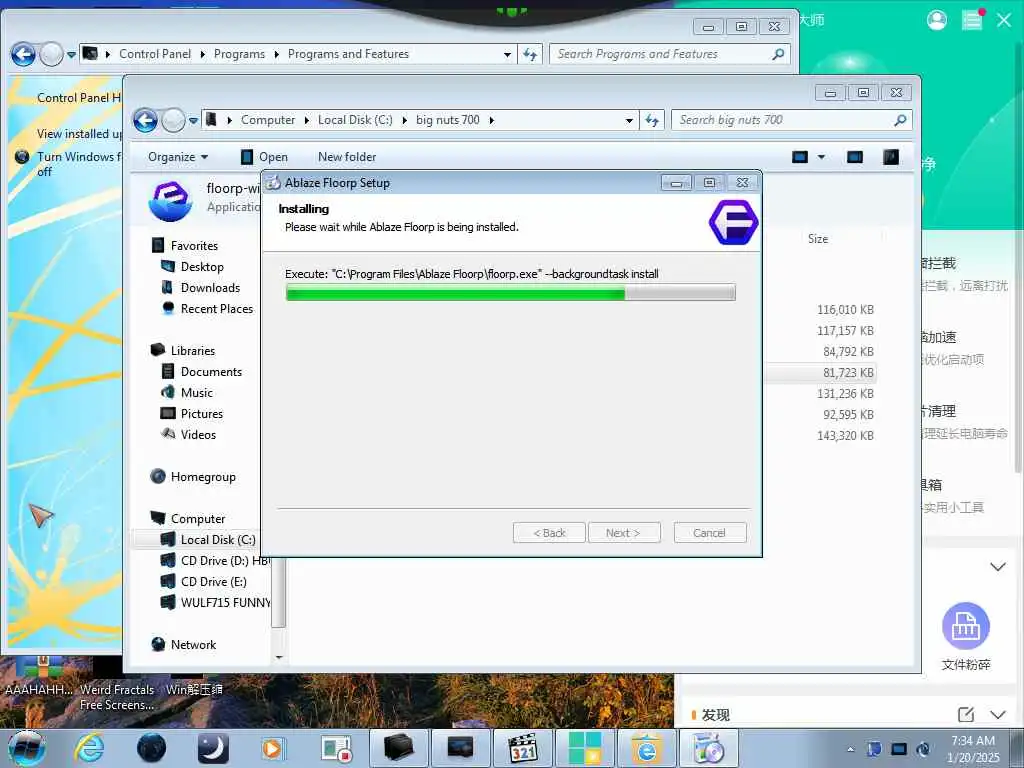Click the Control Panel Home link
Image resolution: width=1024 pixels, height=768 pixels.
point(79,97)
